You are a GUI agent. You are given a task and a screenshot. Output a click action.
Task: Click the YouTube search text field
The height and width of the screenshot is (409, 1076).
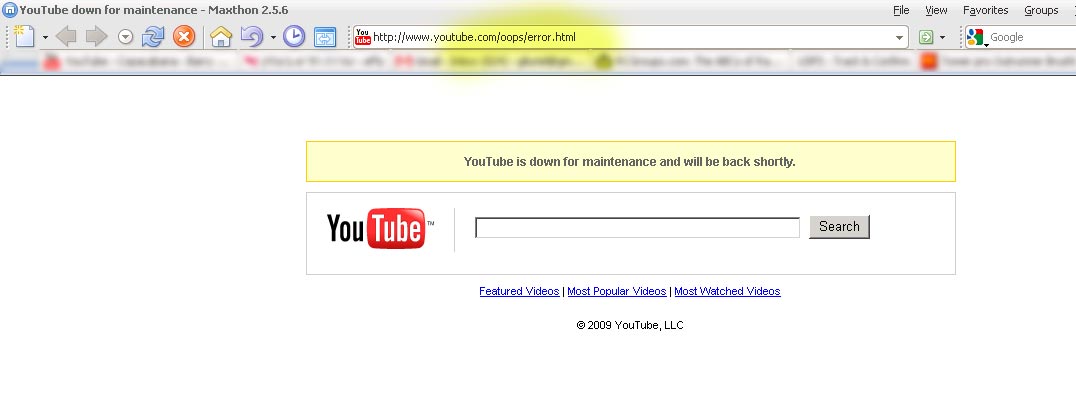638,227
